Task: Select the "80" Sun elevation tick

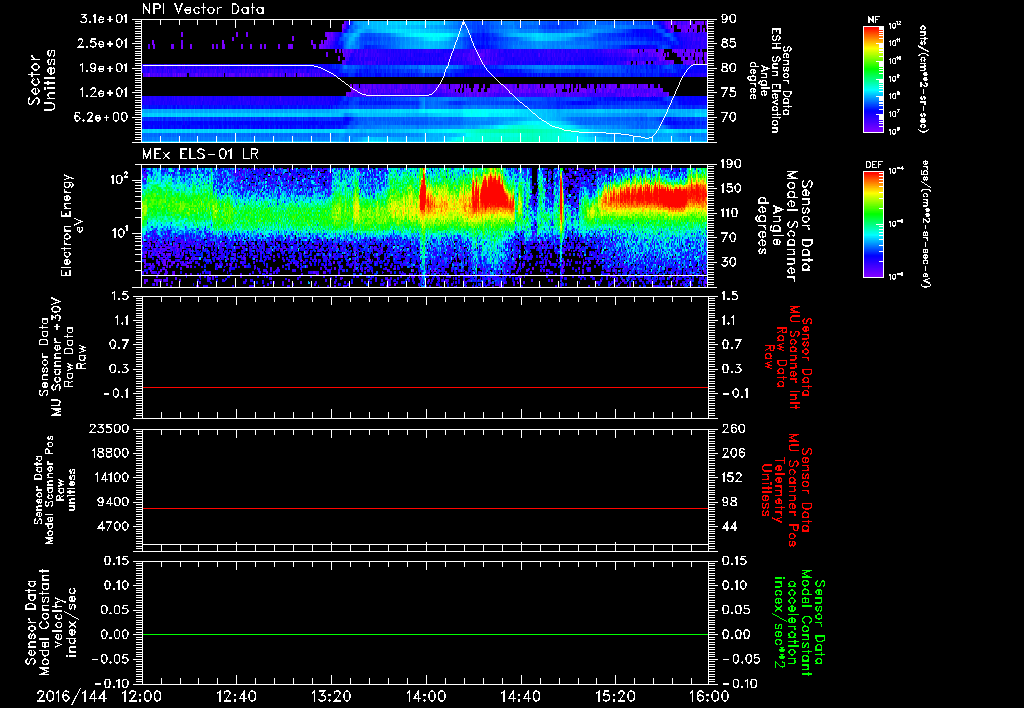Action: tap(728, 68)
